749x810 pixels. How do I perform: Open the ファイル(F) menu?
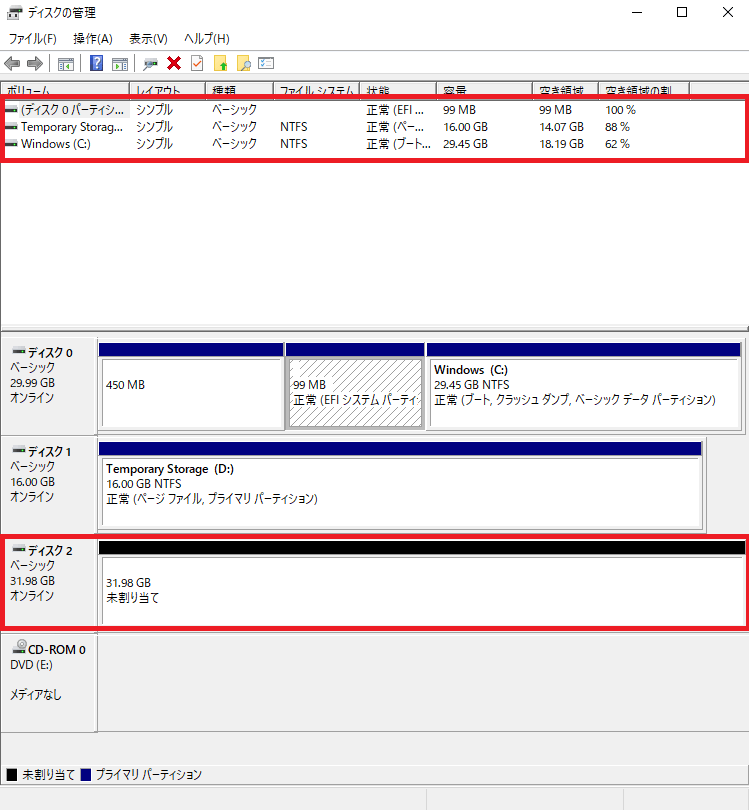32,38
